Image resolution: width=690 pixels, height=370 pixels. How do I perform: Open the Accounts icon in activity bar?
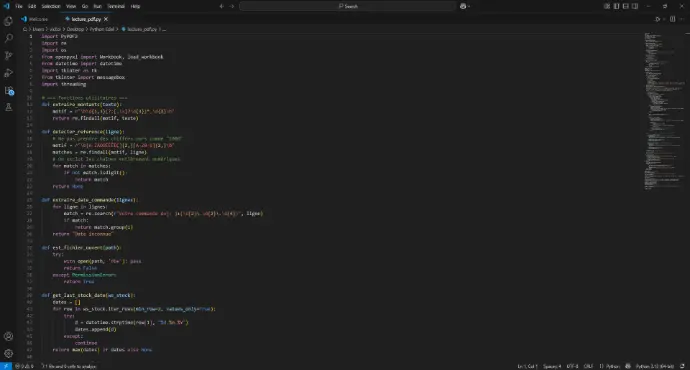pos(8,337)
